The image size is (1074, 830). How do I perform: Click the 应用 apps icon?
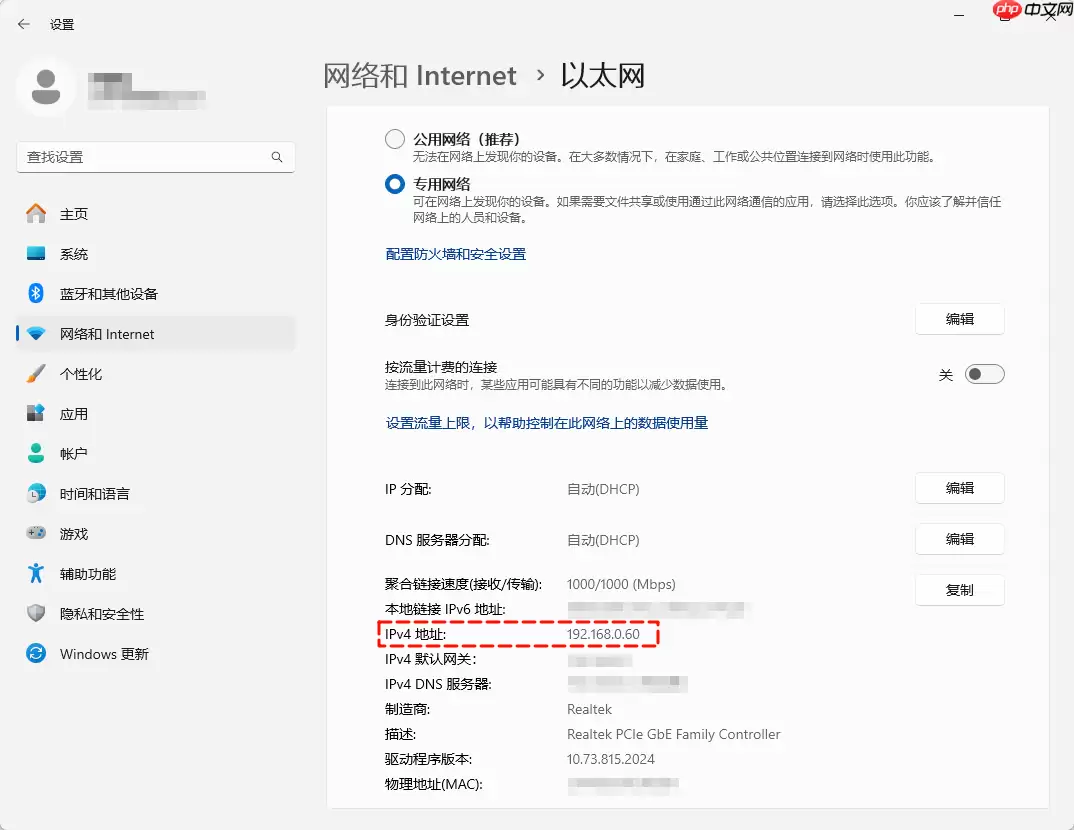coord(36,413)
